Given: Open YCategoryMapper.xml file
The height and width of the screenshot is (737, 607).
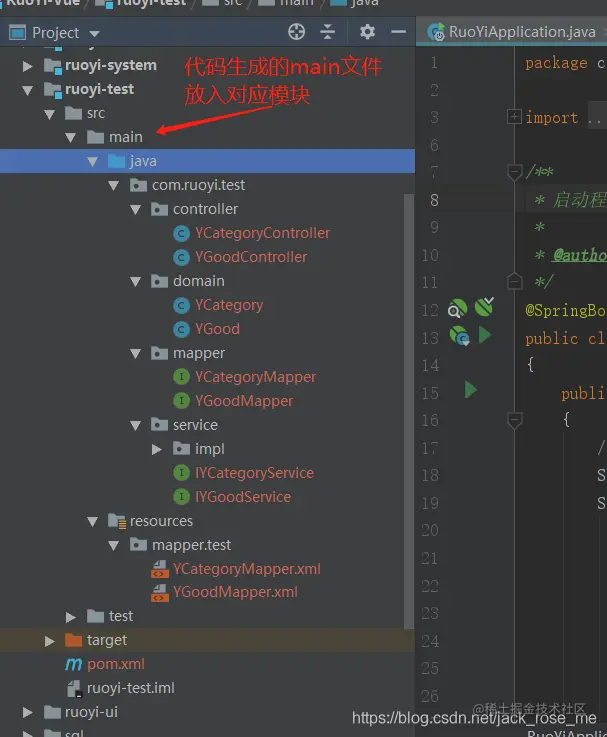Looking at the screenshot, I should 246,569.
